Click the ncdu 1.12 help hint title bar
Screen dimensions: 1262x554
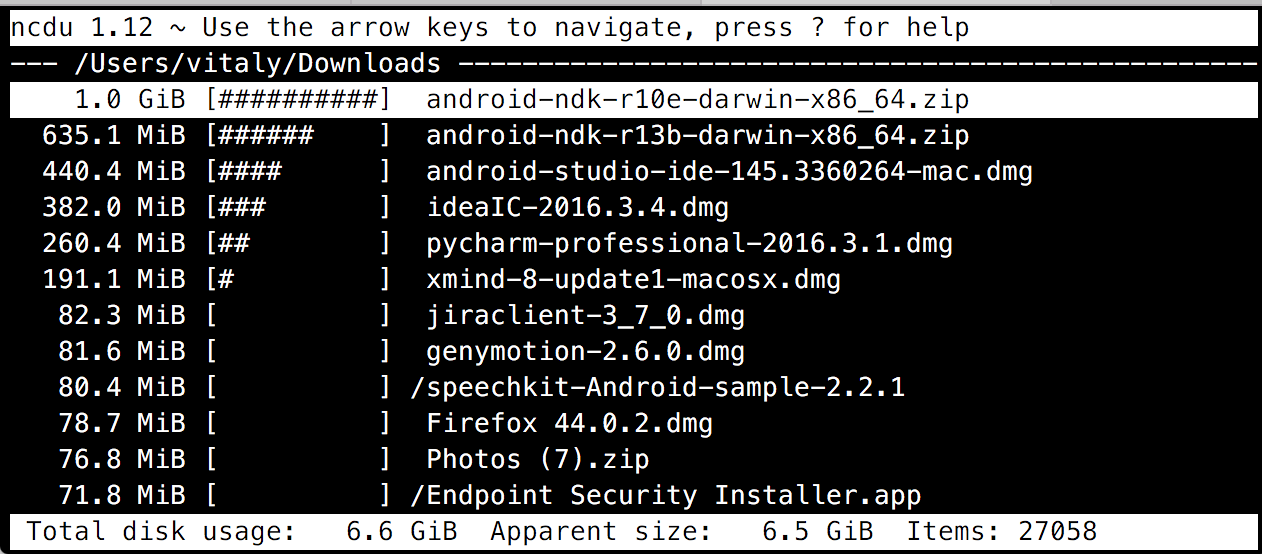490,28
